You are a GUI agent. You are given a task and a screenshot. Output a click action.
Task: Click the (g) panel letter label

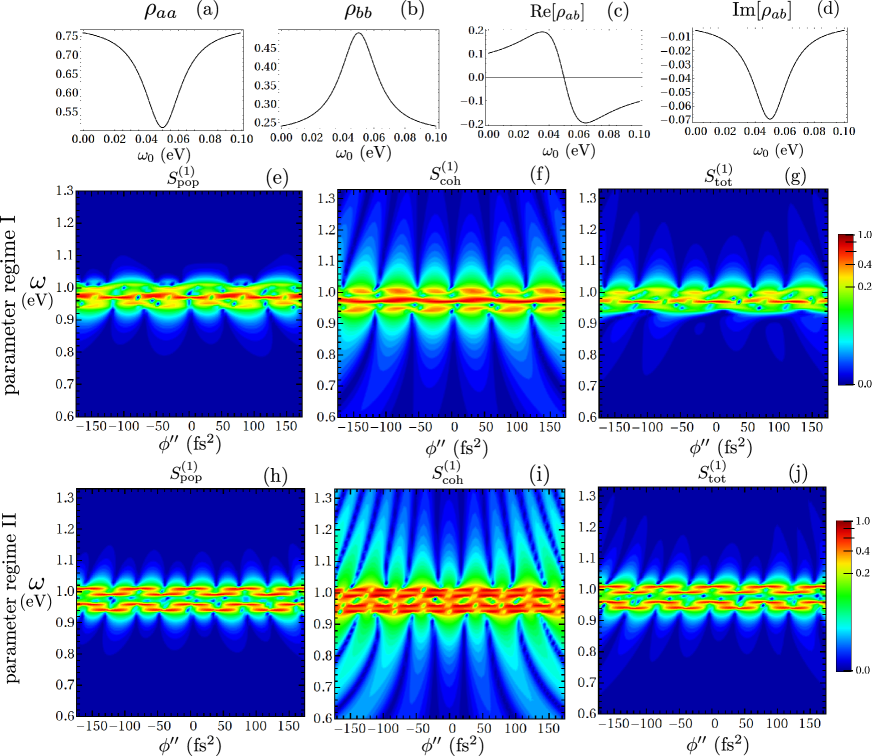click(x=796, y=176)
